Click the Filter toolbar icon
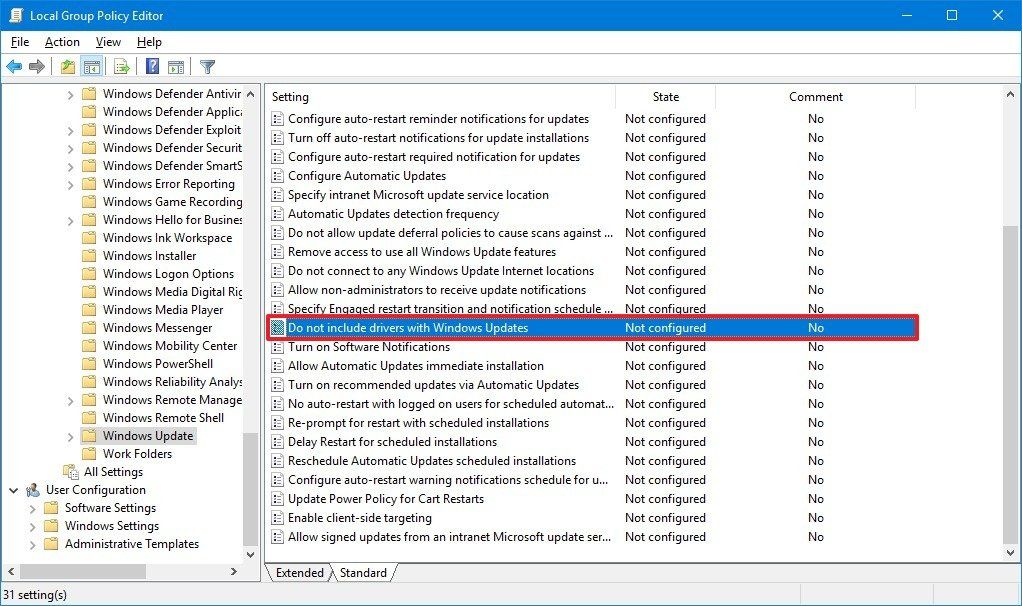The height and width of the screenshot is (606, 1022). coord(206,66)
